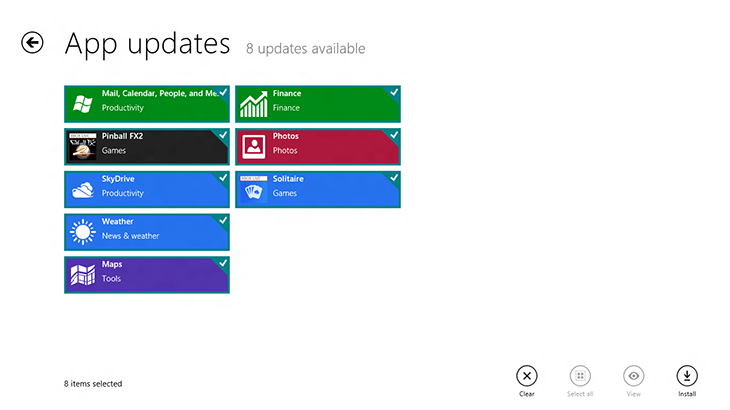The height and width of the screenshot is (410, 730).
Task: Uncheck the Maps tile checkmark
Action: coord(223,263)
